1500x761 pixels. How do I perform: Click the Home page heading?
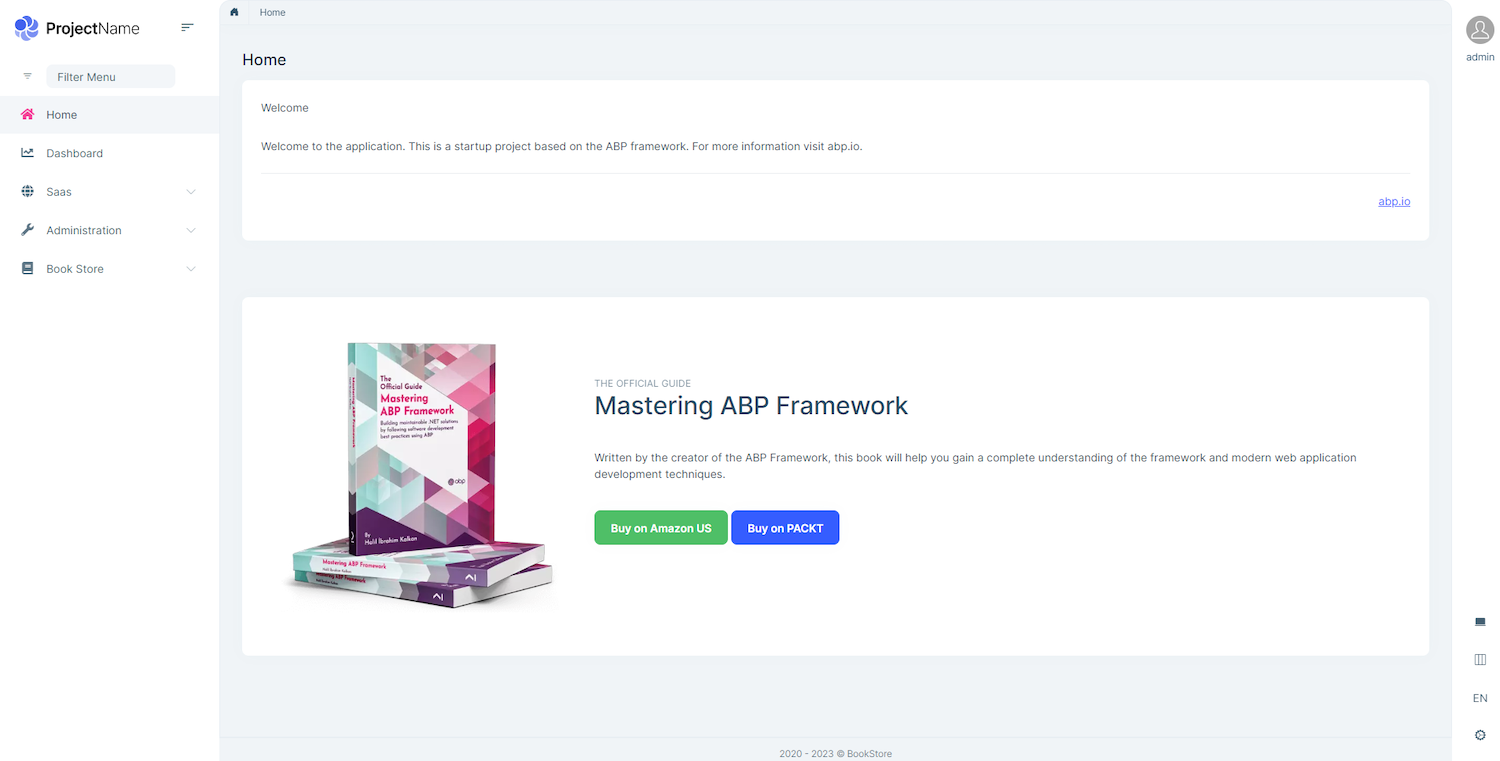[x=264, y=60]
